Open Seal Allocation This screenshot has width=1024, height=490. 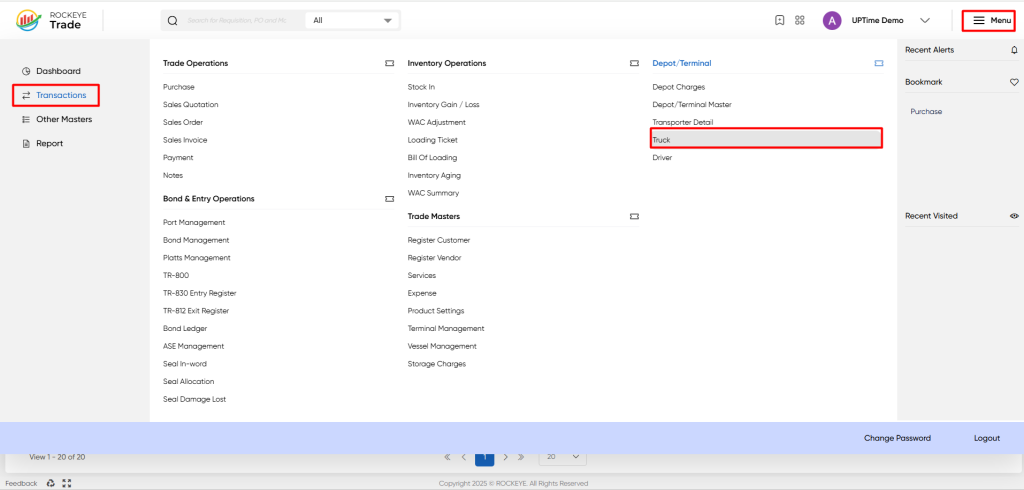[189, 382]
